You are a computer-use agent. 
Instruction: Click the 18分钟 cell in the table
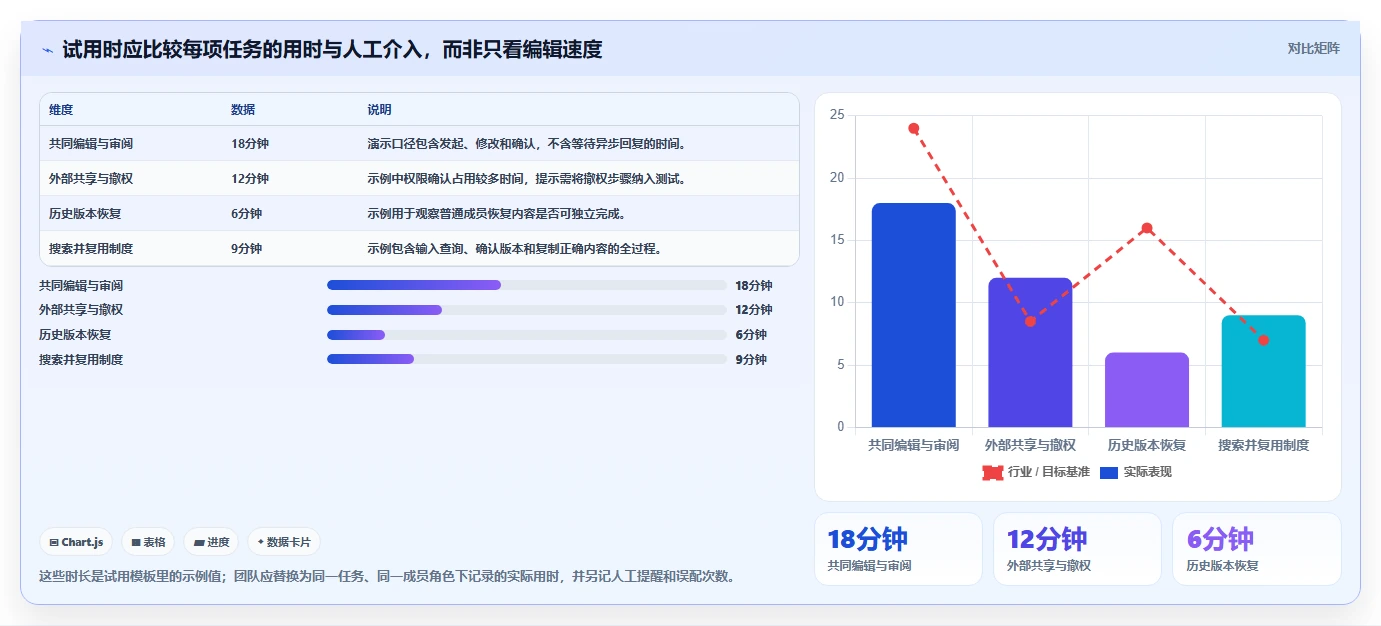coord(250,144)
